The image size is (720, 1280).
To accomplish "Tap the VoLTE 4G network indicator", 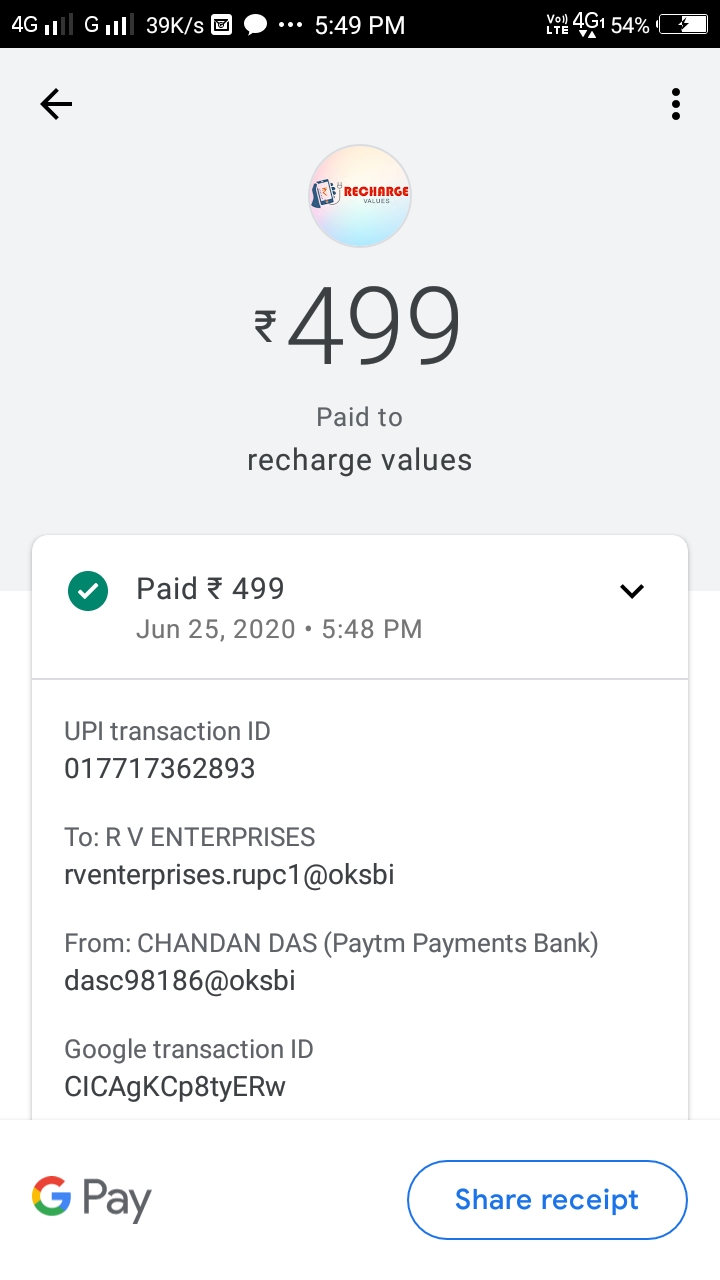I will (x=576, y=25).
